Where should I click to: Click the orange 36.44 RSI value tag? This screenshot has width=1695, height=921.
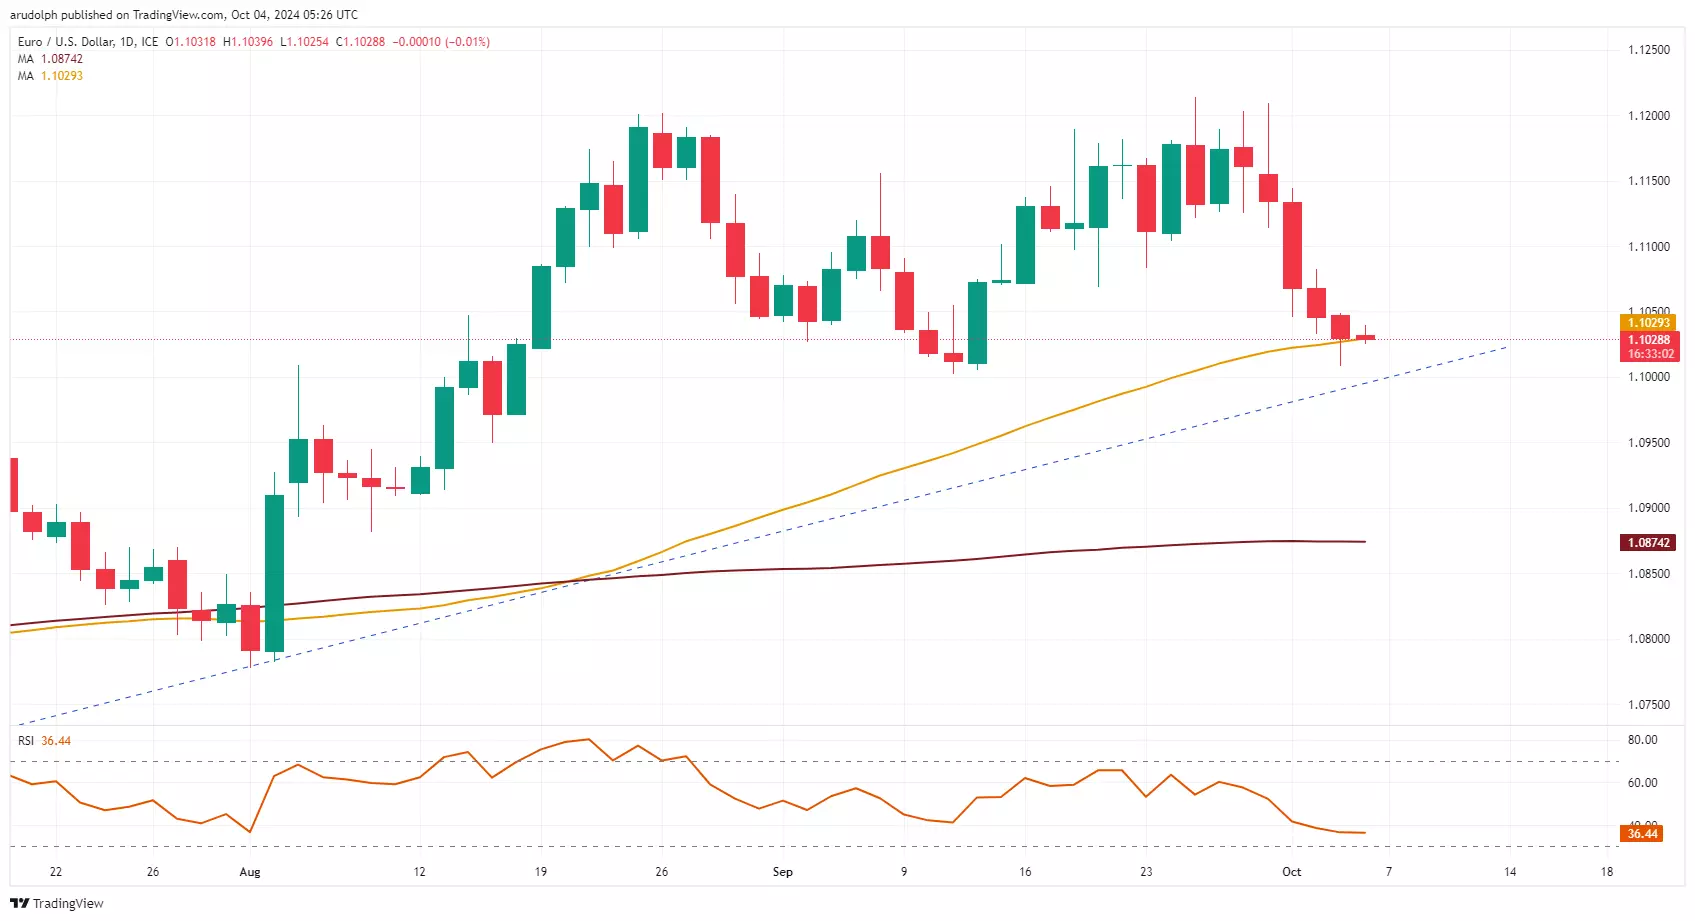point(1642,834)
